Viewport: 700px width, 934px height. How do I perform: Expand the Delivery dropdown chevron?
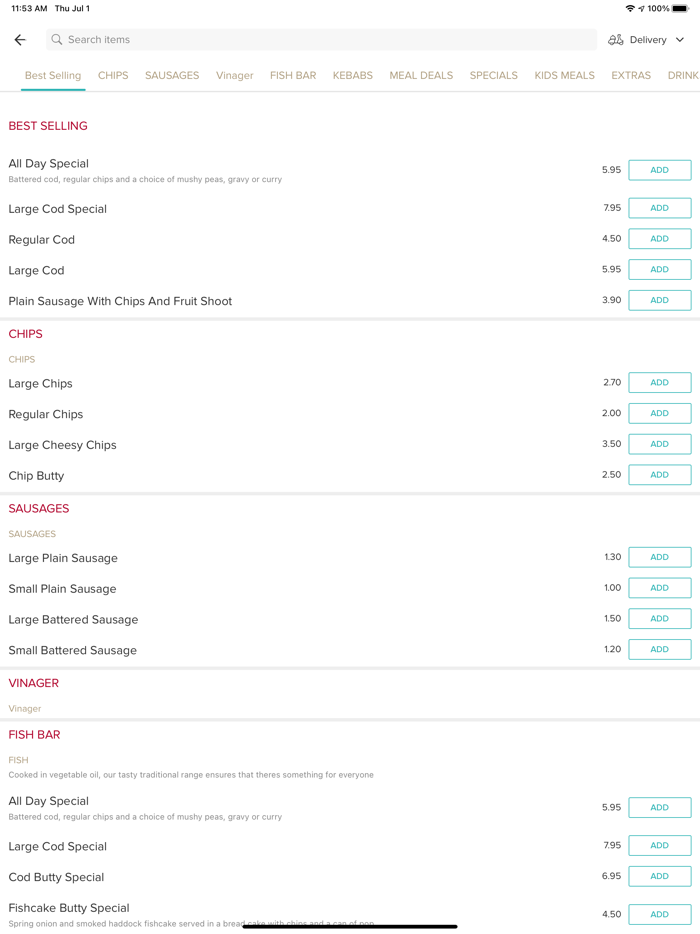point(680,40)
